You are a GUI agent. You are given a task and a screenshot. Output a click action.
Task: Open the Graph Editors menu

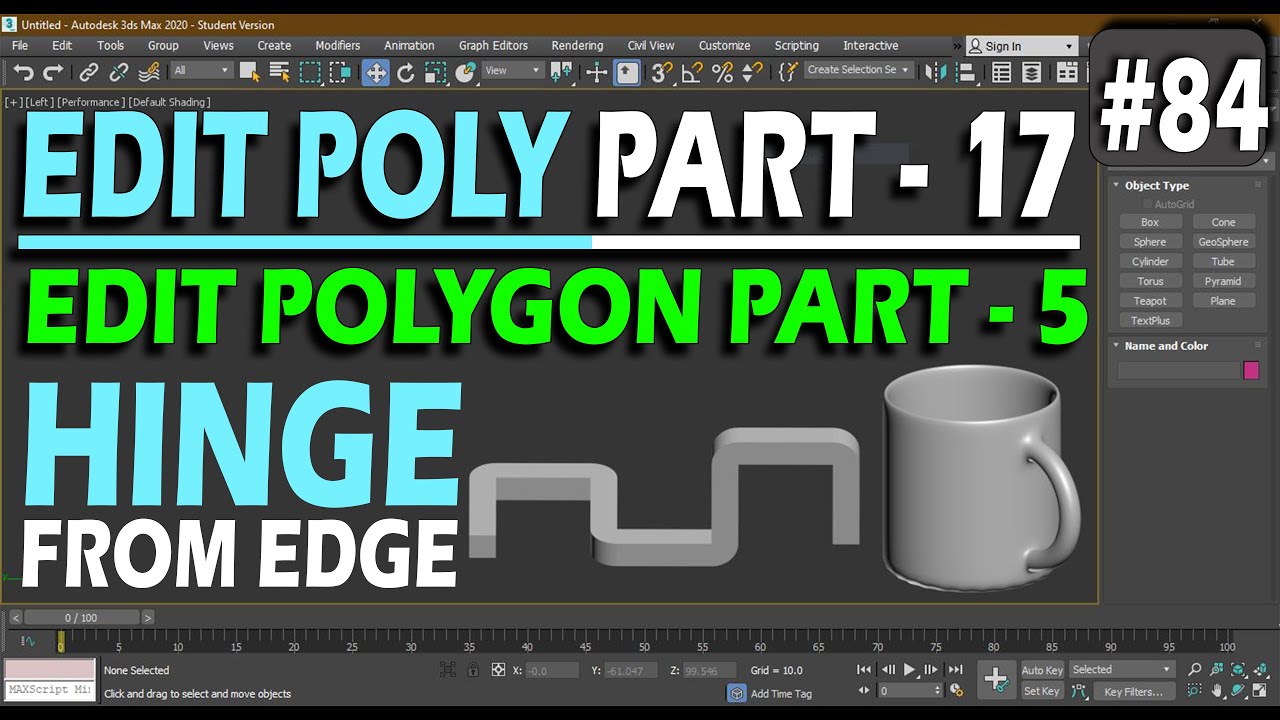[493, 46]
